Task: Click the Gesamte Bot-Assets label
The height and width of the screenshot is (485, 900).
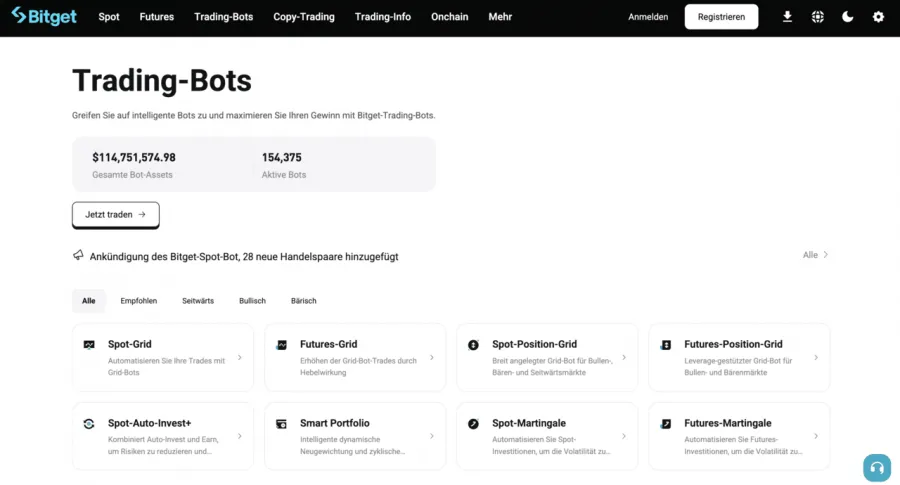Action: pyautogui.click(x=132, y=174)
